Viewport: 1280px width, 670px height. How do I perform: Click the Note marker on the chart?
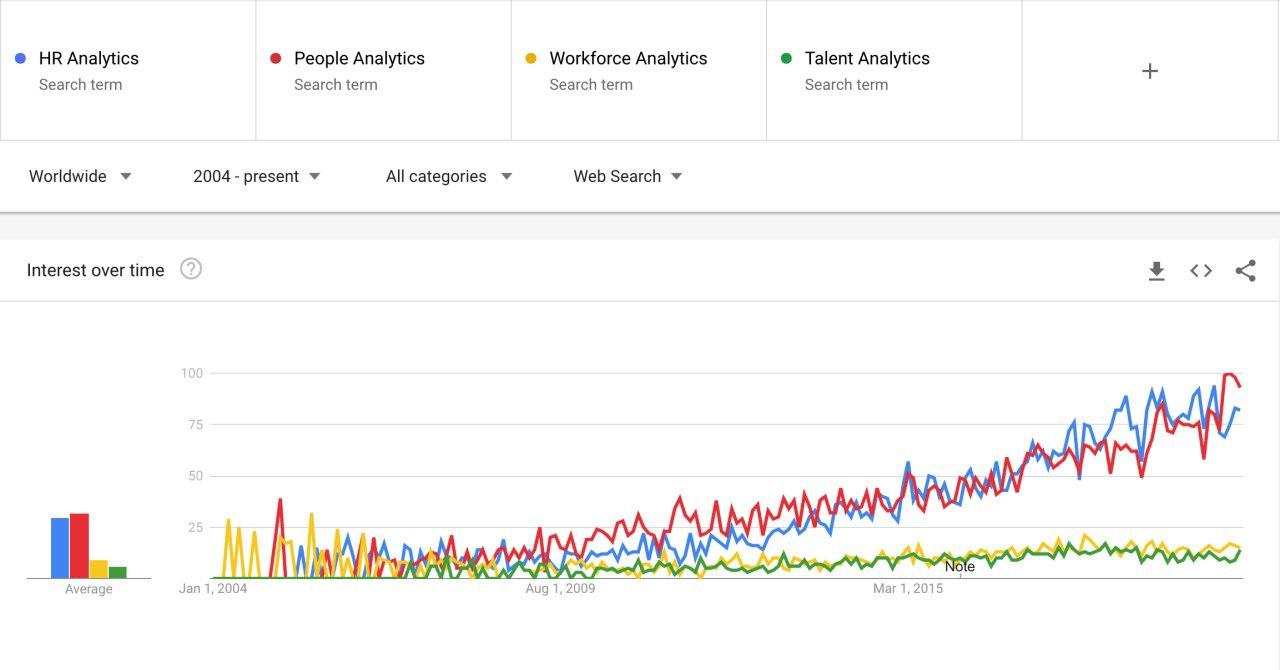click(960, 567)
